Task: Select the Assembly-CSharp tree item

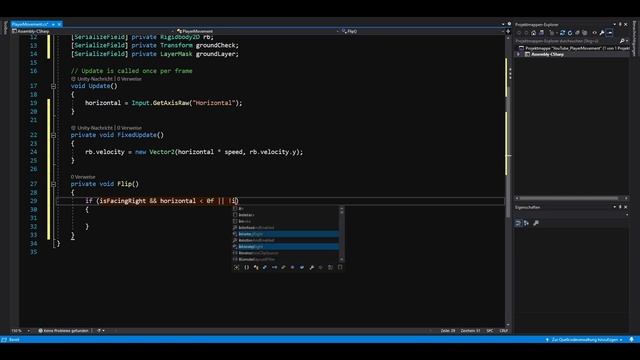Action: [x=547, y=54]
